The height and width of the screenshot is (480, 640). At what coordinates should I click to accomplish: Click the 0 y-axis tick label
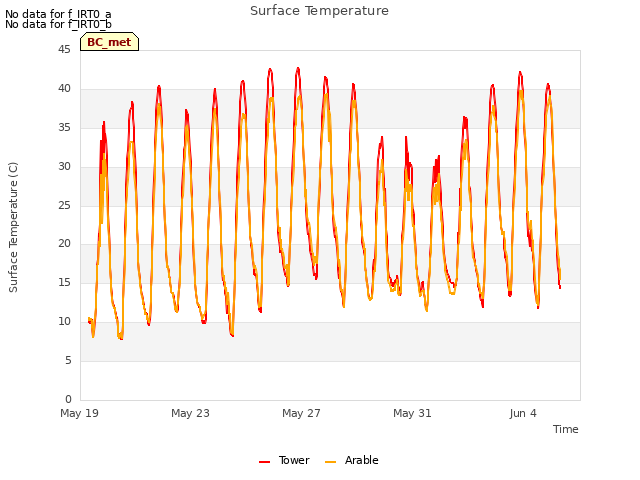pyautogui.click(x=68, y=399)
